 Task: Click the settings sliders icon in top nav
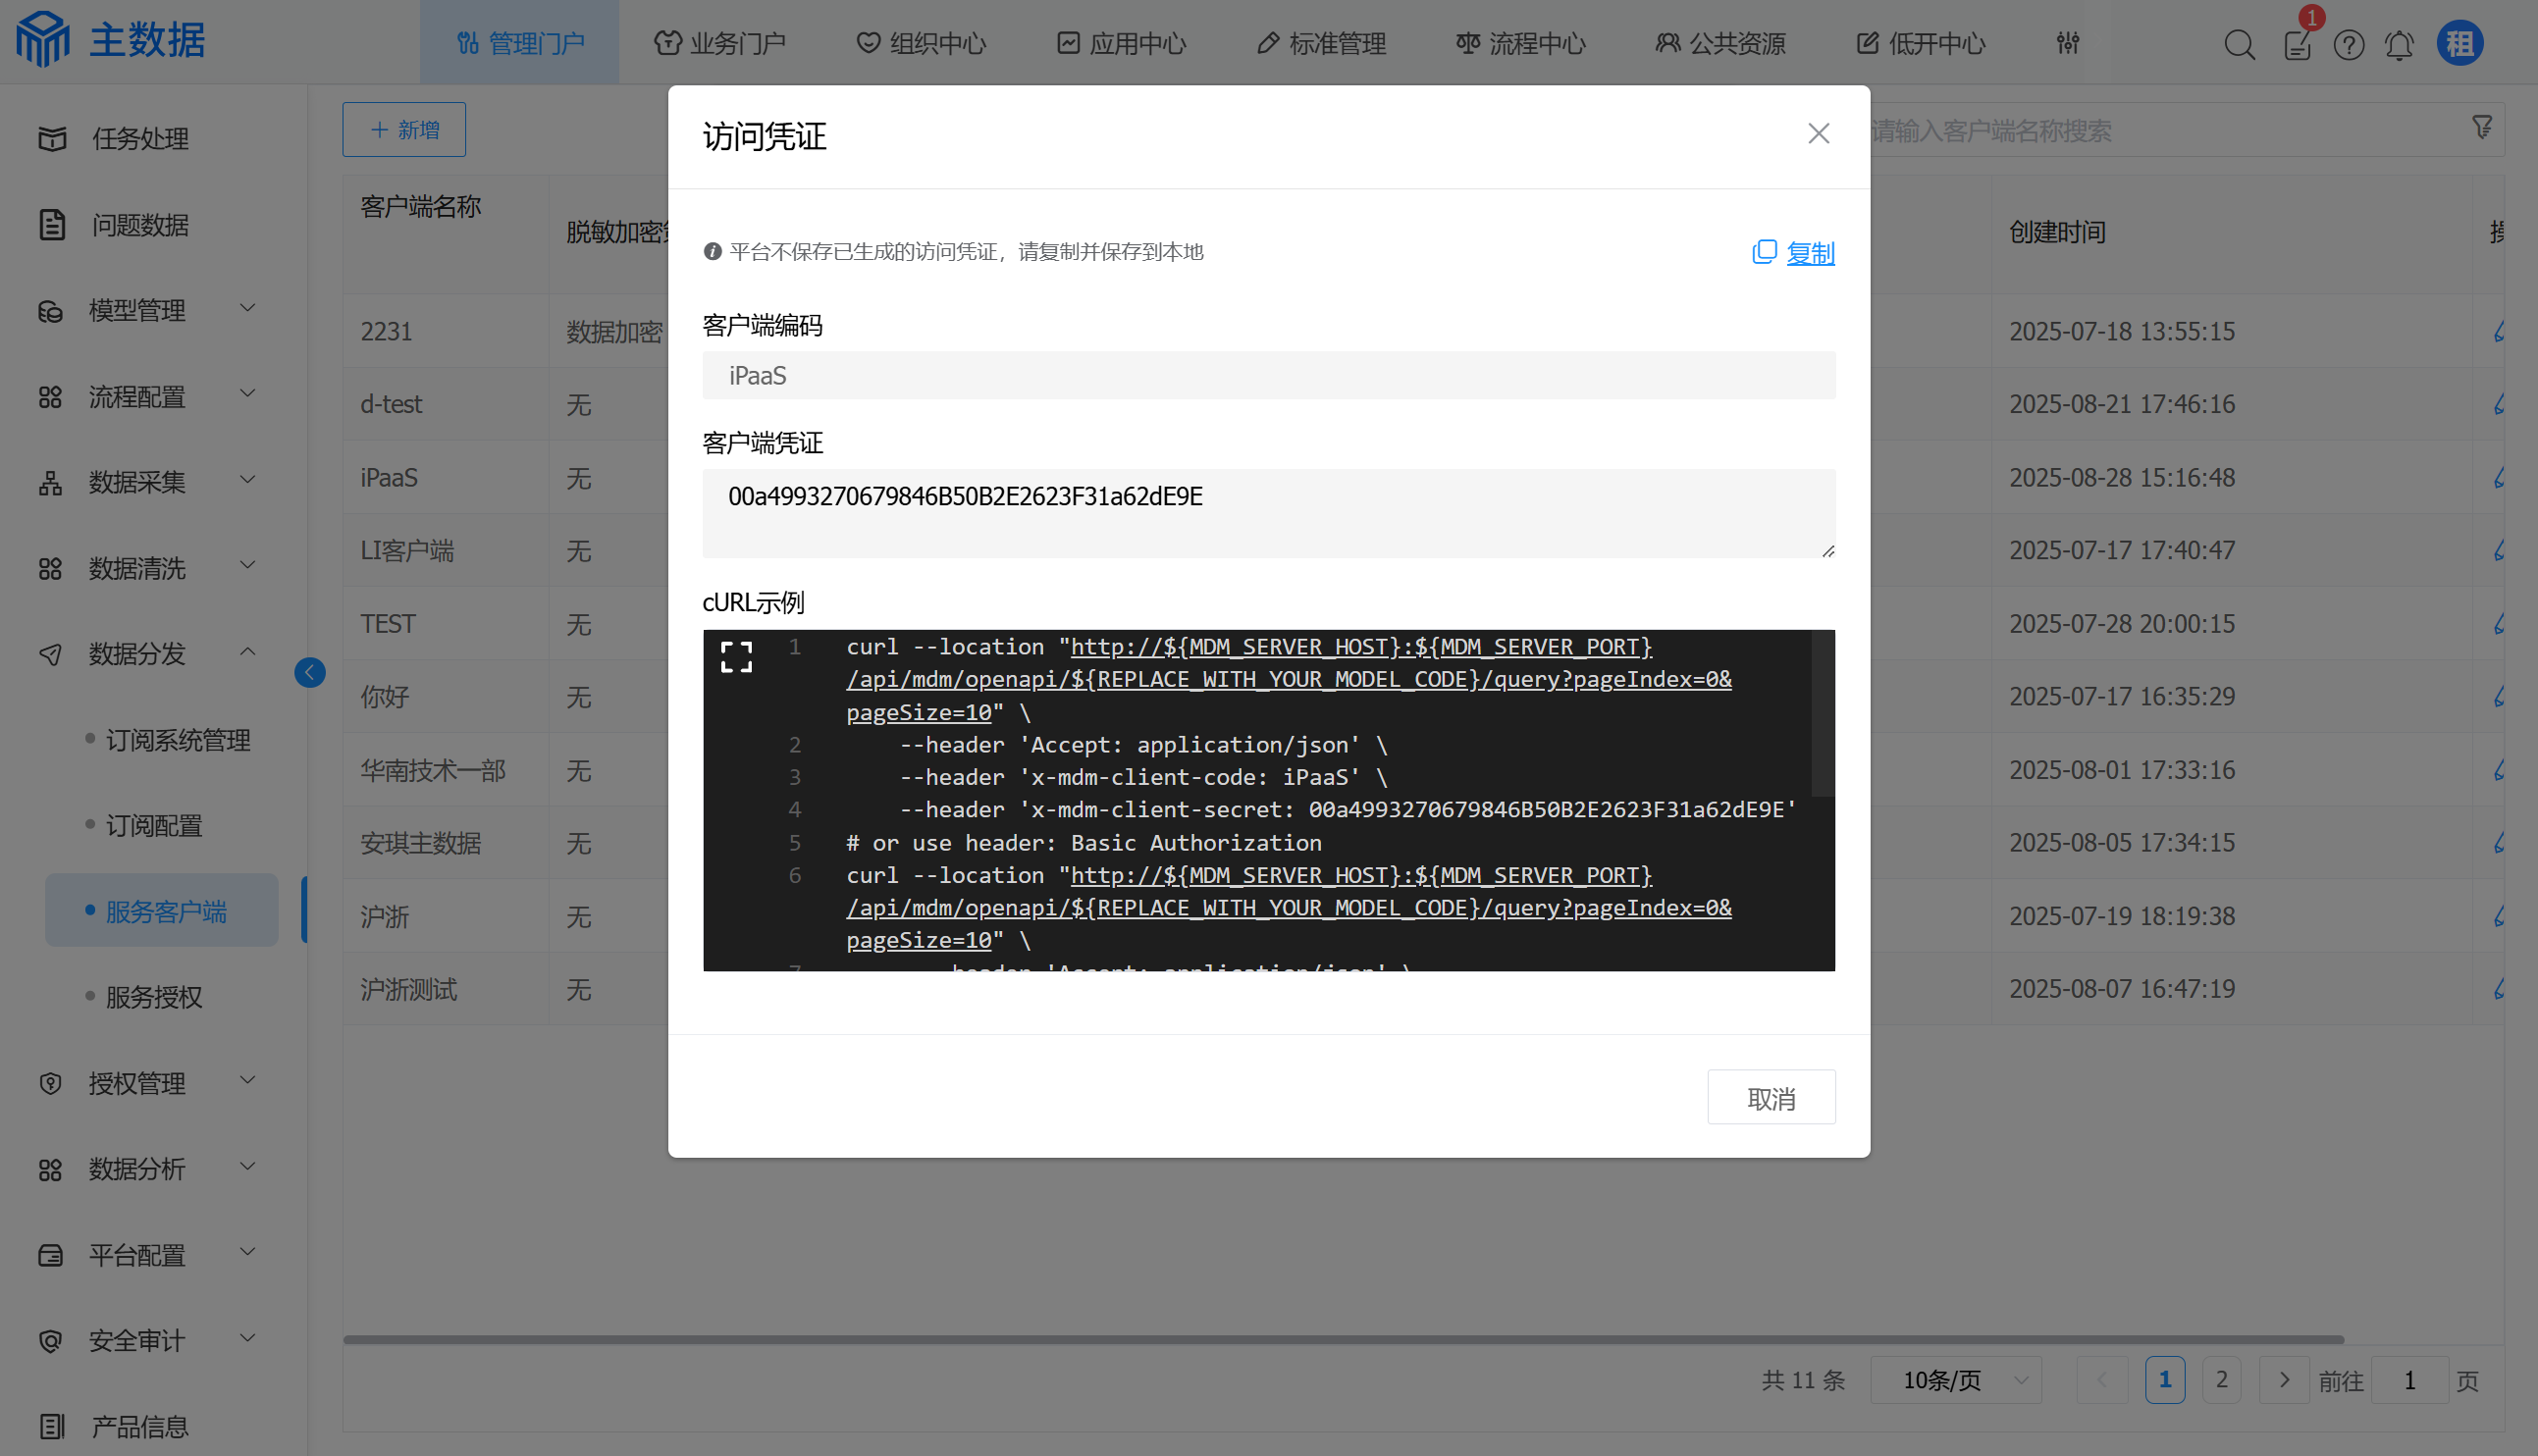pyautogui.click(x=2067, y=43)
